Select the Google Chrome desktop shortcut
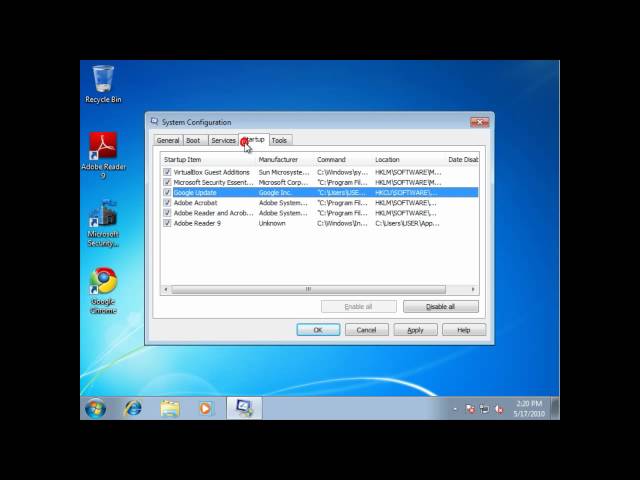The width and height of the screenshot is (640, 480). coord(103,291)
